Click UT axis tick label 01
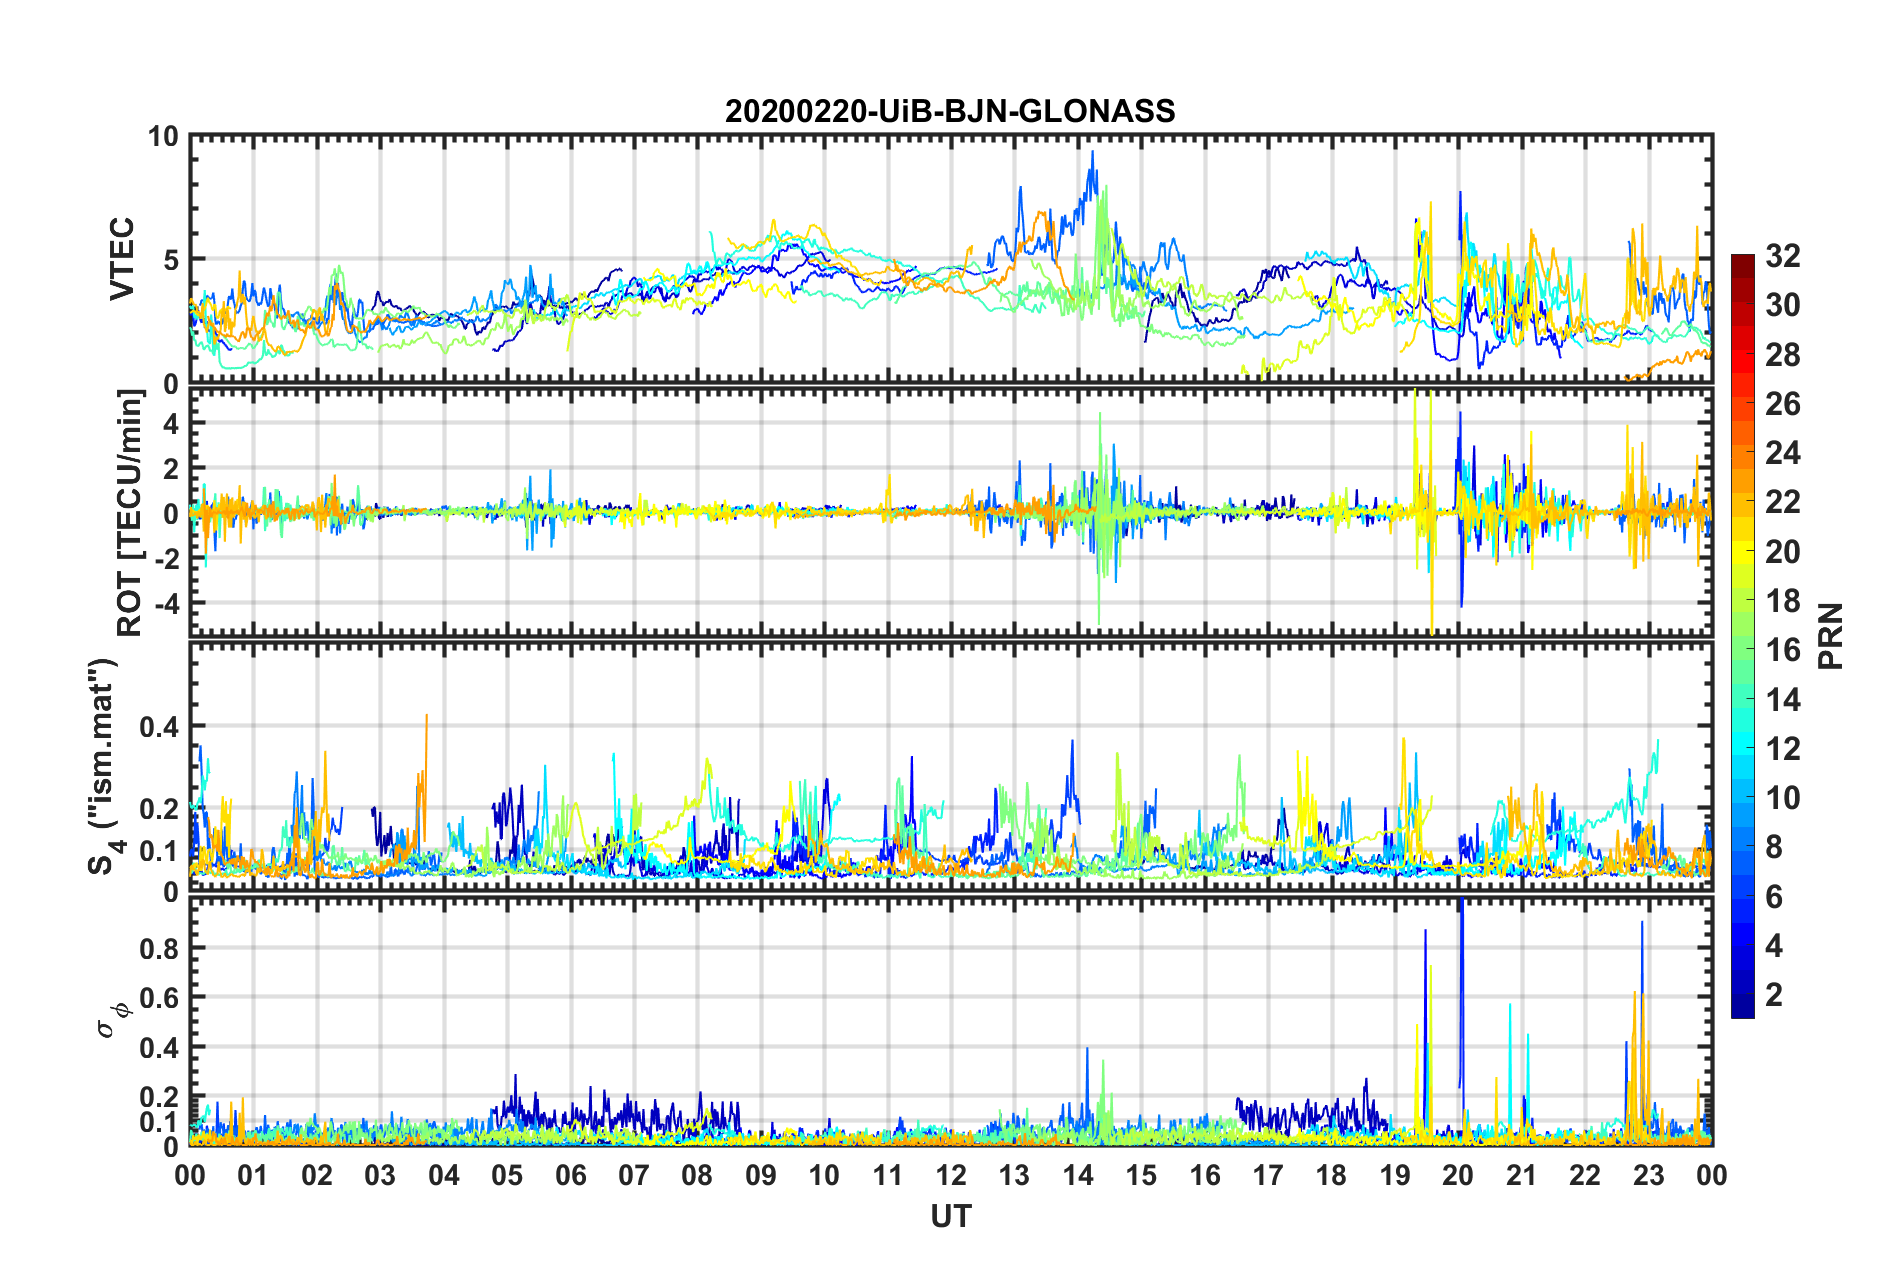 [x=253, y=1175]
